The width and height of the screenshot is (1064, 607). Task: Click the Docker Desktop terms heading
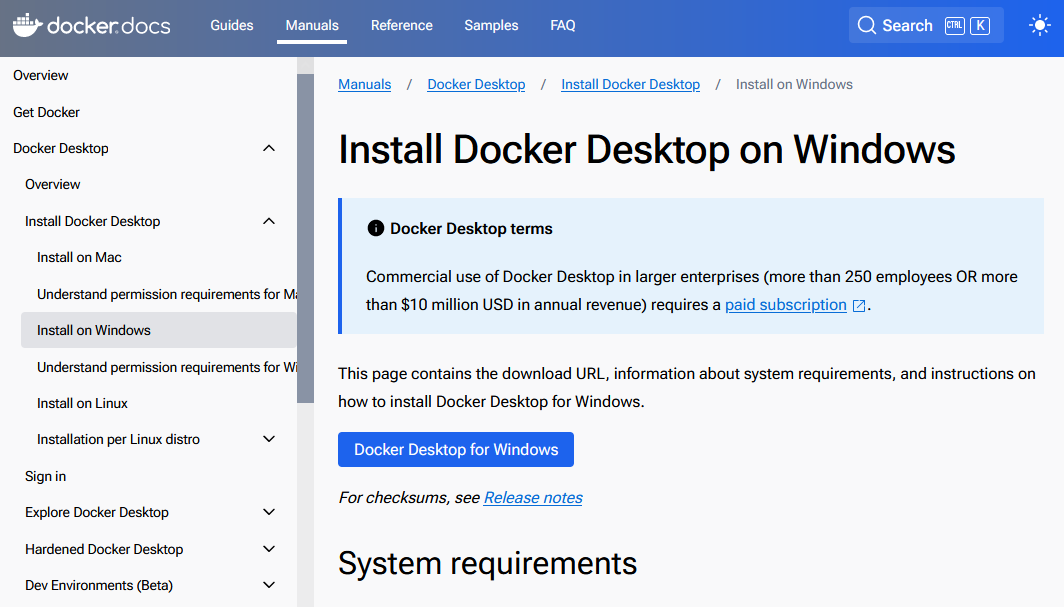471,229
